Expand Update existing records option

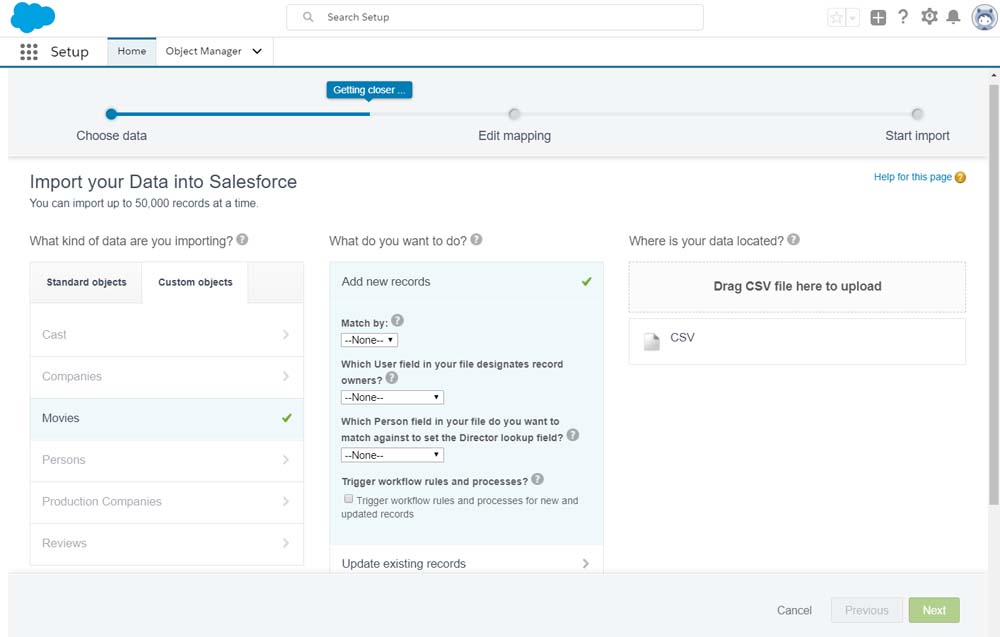tap(466, 564)
